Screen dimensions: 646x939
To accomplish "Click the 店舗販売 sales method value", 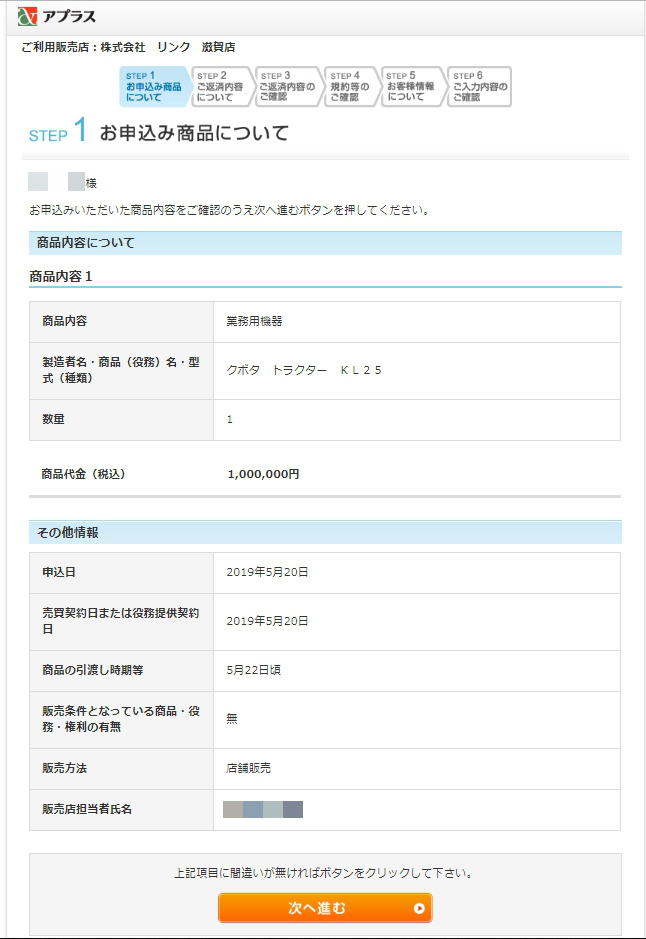I will point(248,768).
